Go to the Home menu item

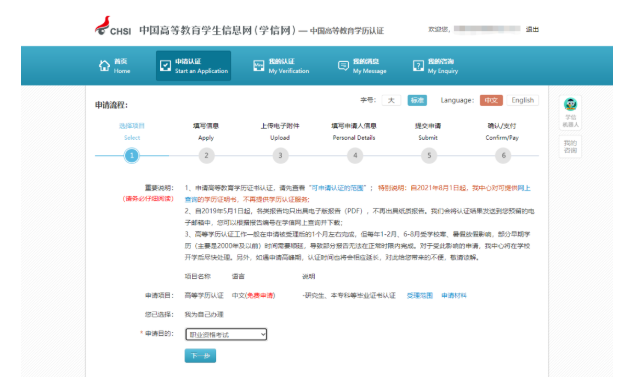point(115,66)
